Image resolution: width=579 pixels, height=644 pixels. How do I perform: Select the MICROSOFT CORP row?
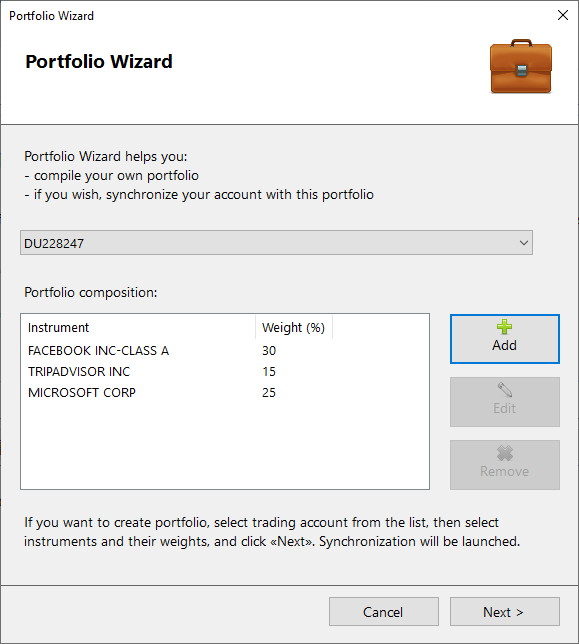(x=225, y=392)
